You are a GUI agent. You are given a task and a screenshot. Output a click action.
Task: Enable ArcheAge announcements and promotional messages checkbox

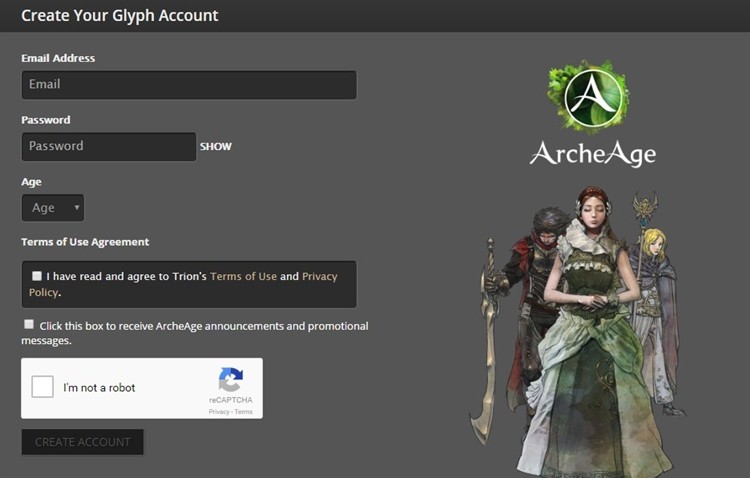pyautogui.click(x=29, y=324)
